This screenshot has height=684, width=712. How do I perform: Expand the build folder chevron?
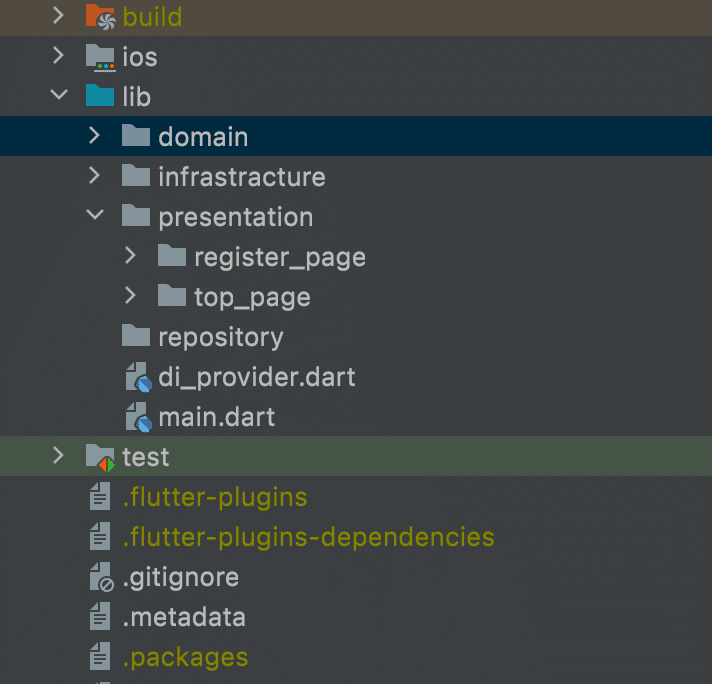click(x=58, y=15)
